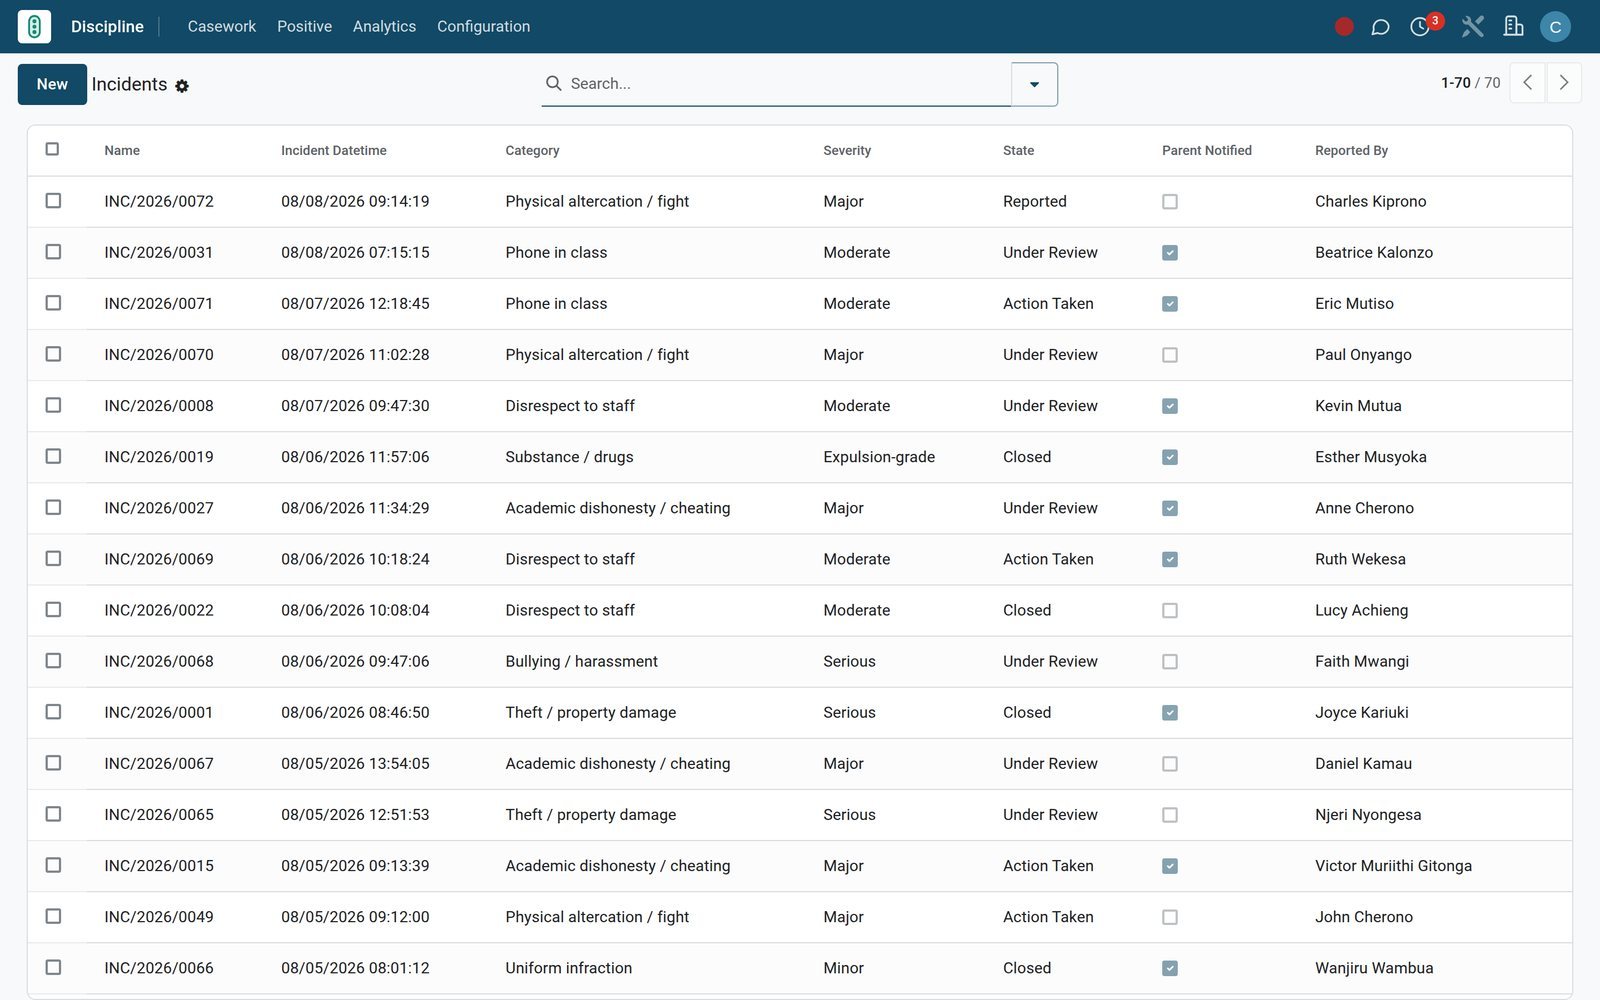
Task: Go to previous page of records
Action: tap(1527, 83)
